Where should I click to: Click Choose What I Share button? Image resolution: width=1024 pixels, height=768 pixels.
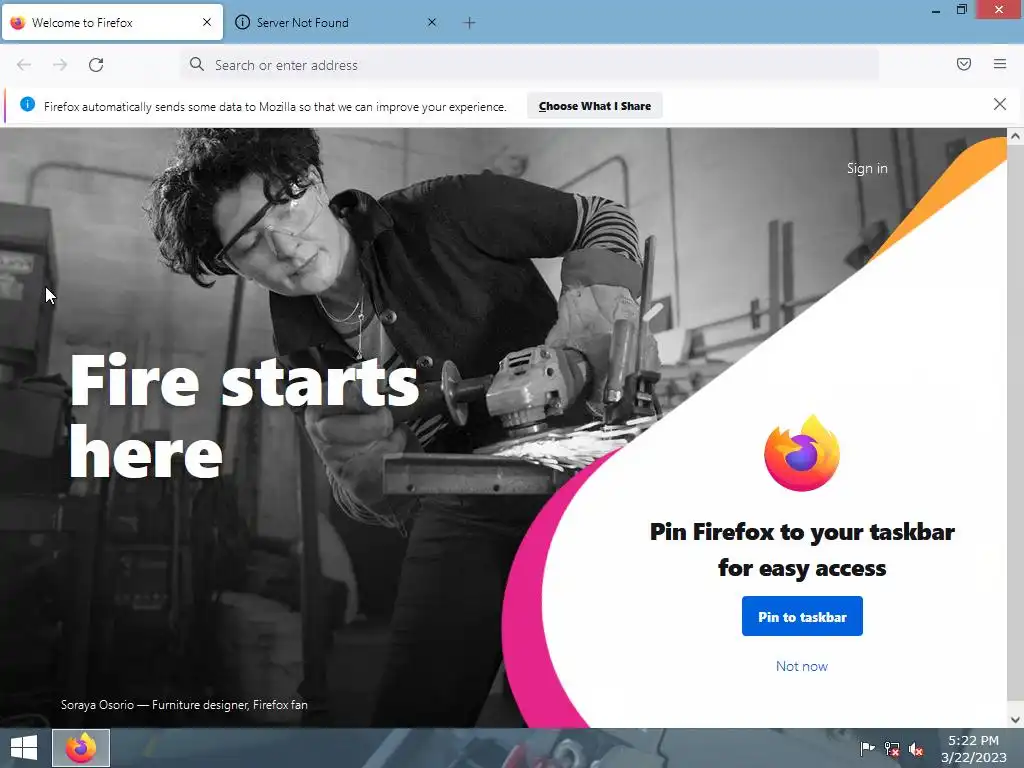(x=595, y=106)
